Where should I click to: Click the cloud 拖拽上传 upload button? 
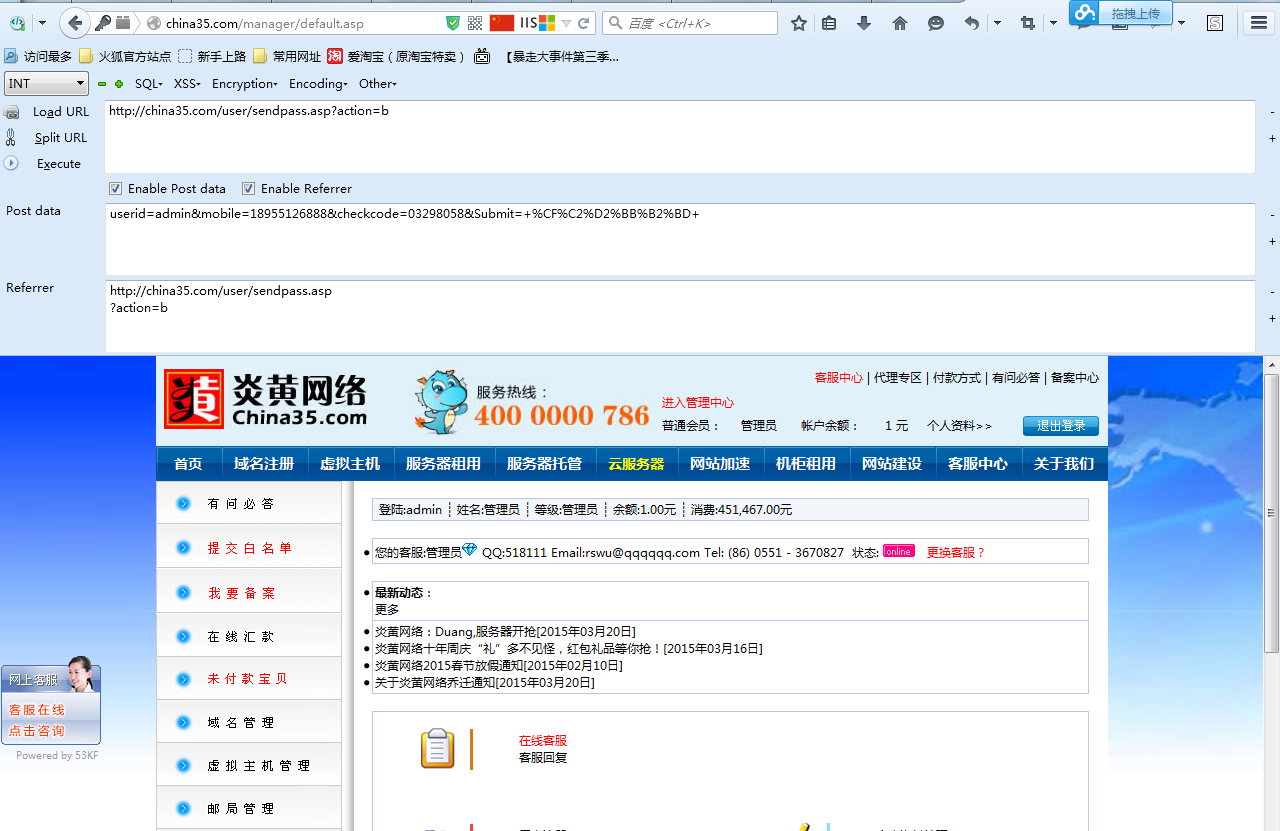tap(1120, 13)
